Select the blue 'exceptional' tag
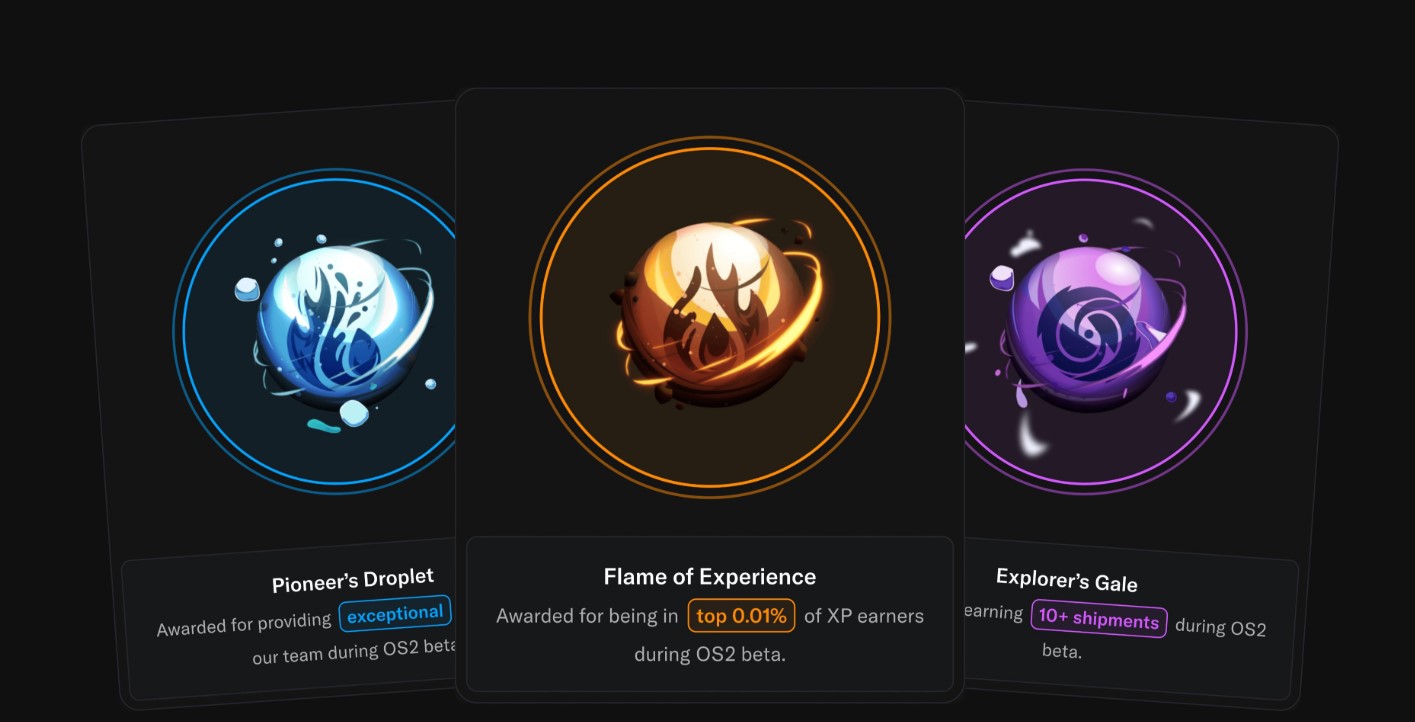 tap(395, 614)
